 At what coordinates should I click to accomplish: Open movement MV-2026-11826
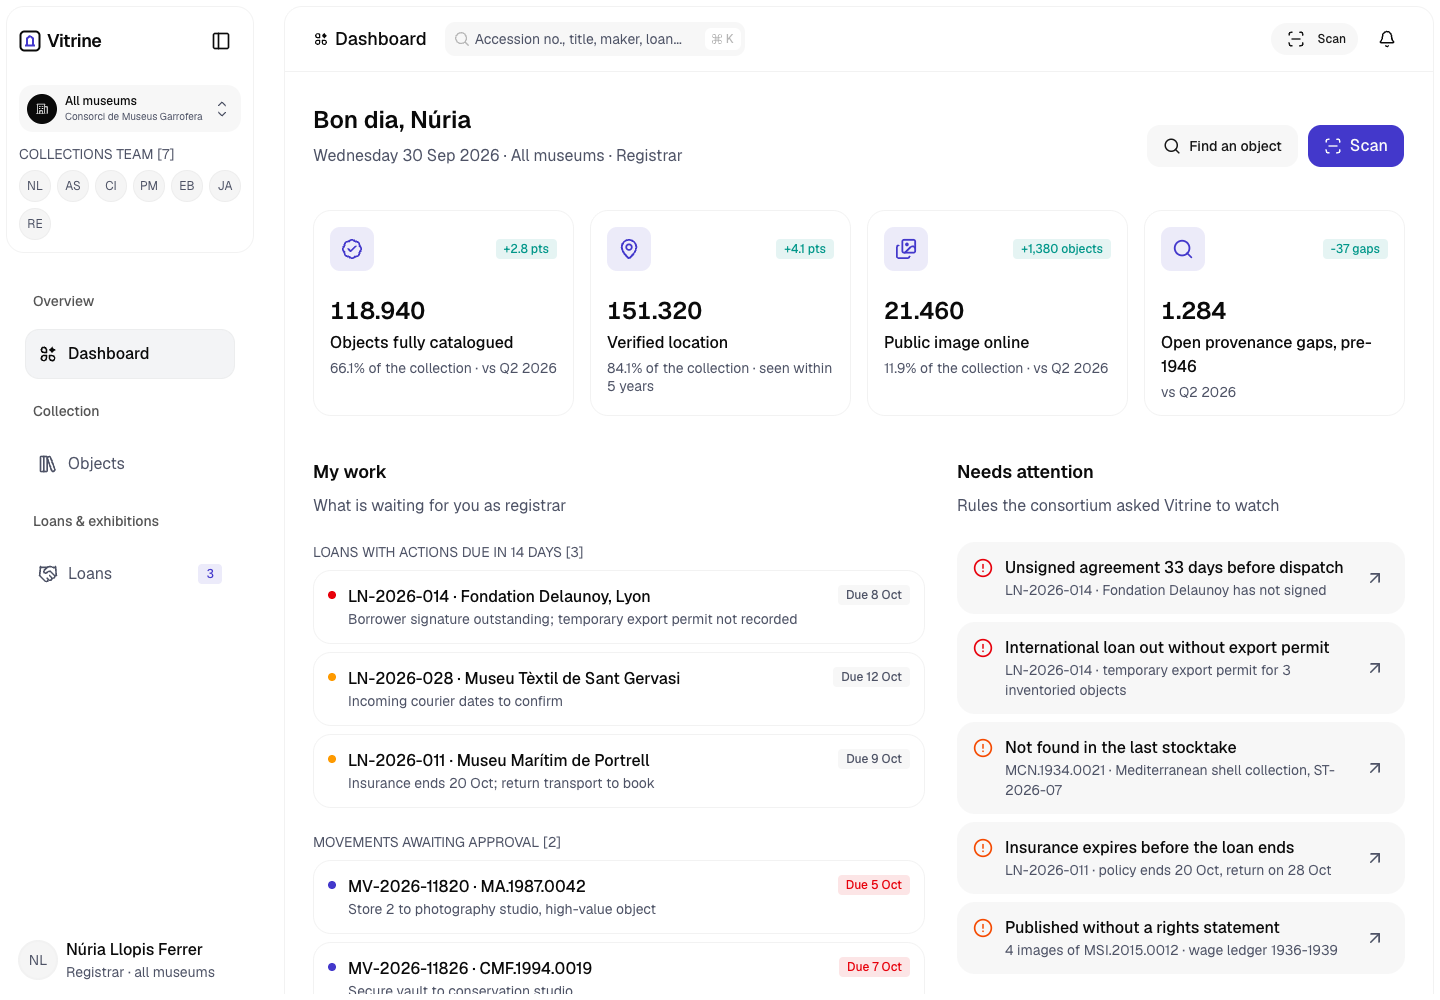click(619, 970)
